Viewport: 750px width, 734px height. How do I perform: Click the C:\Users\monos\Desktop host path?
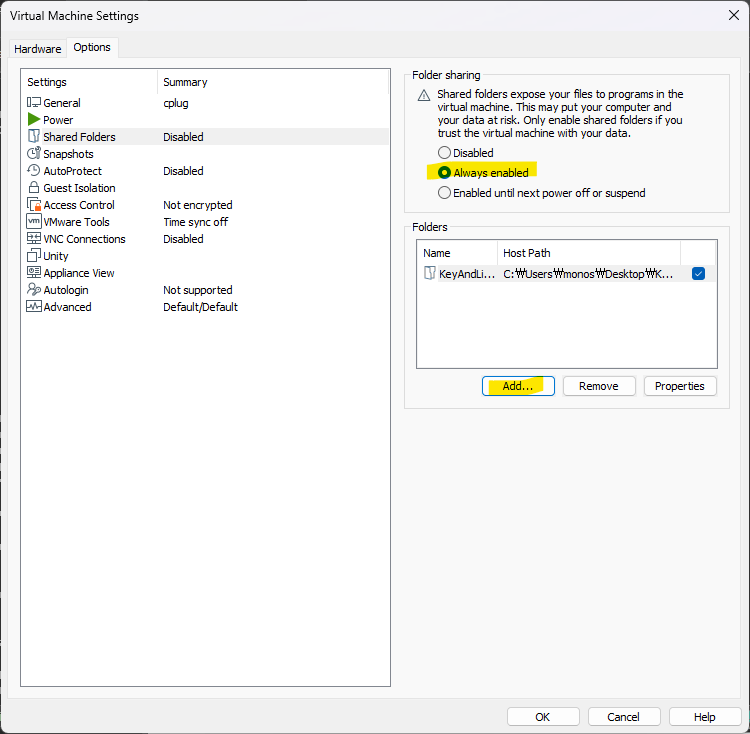(588, 274)
